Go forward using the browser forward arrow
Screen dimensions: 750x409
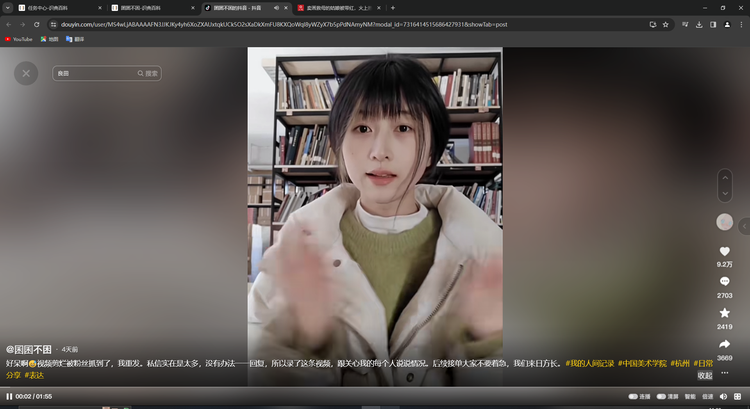click(22, 24)
